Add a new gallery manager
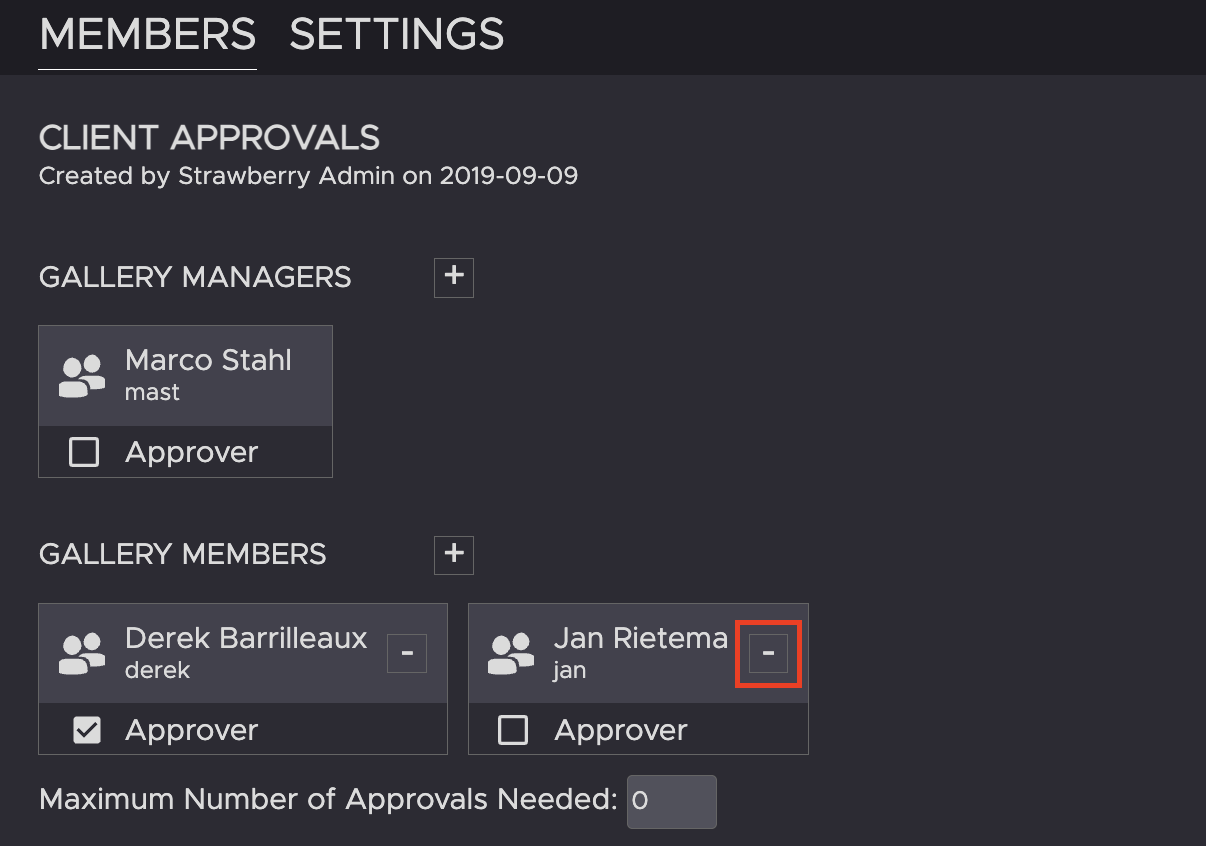This screenshot has height=846, width=1206. 454,277
